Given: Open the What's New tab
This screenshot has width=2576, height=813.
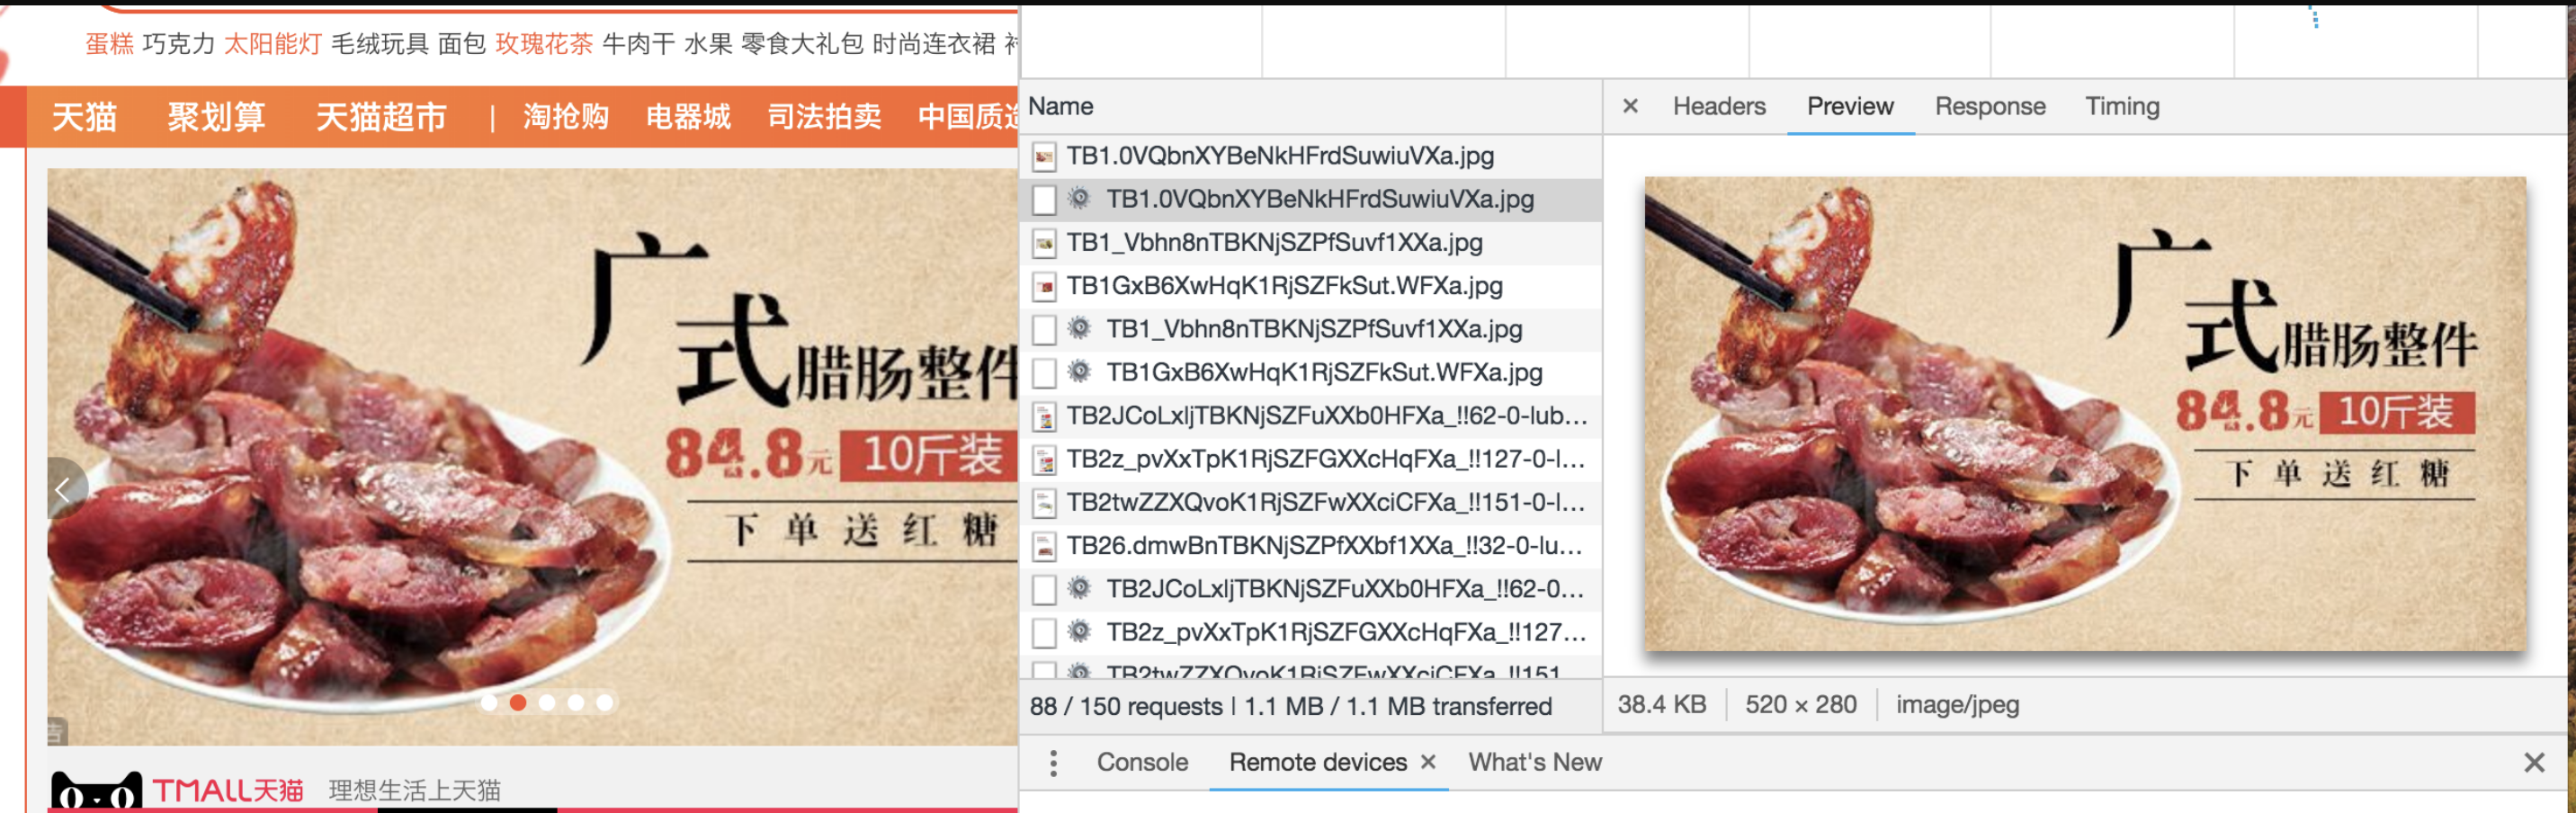Looking at the screenshot, I should tap(1534, 762).
